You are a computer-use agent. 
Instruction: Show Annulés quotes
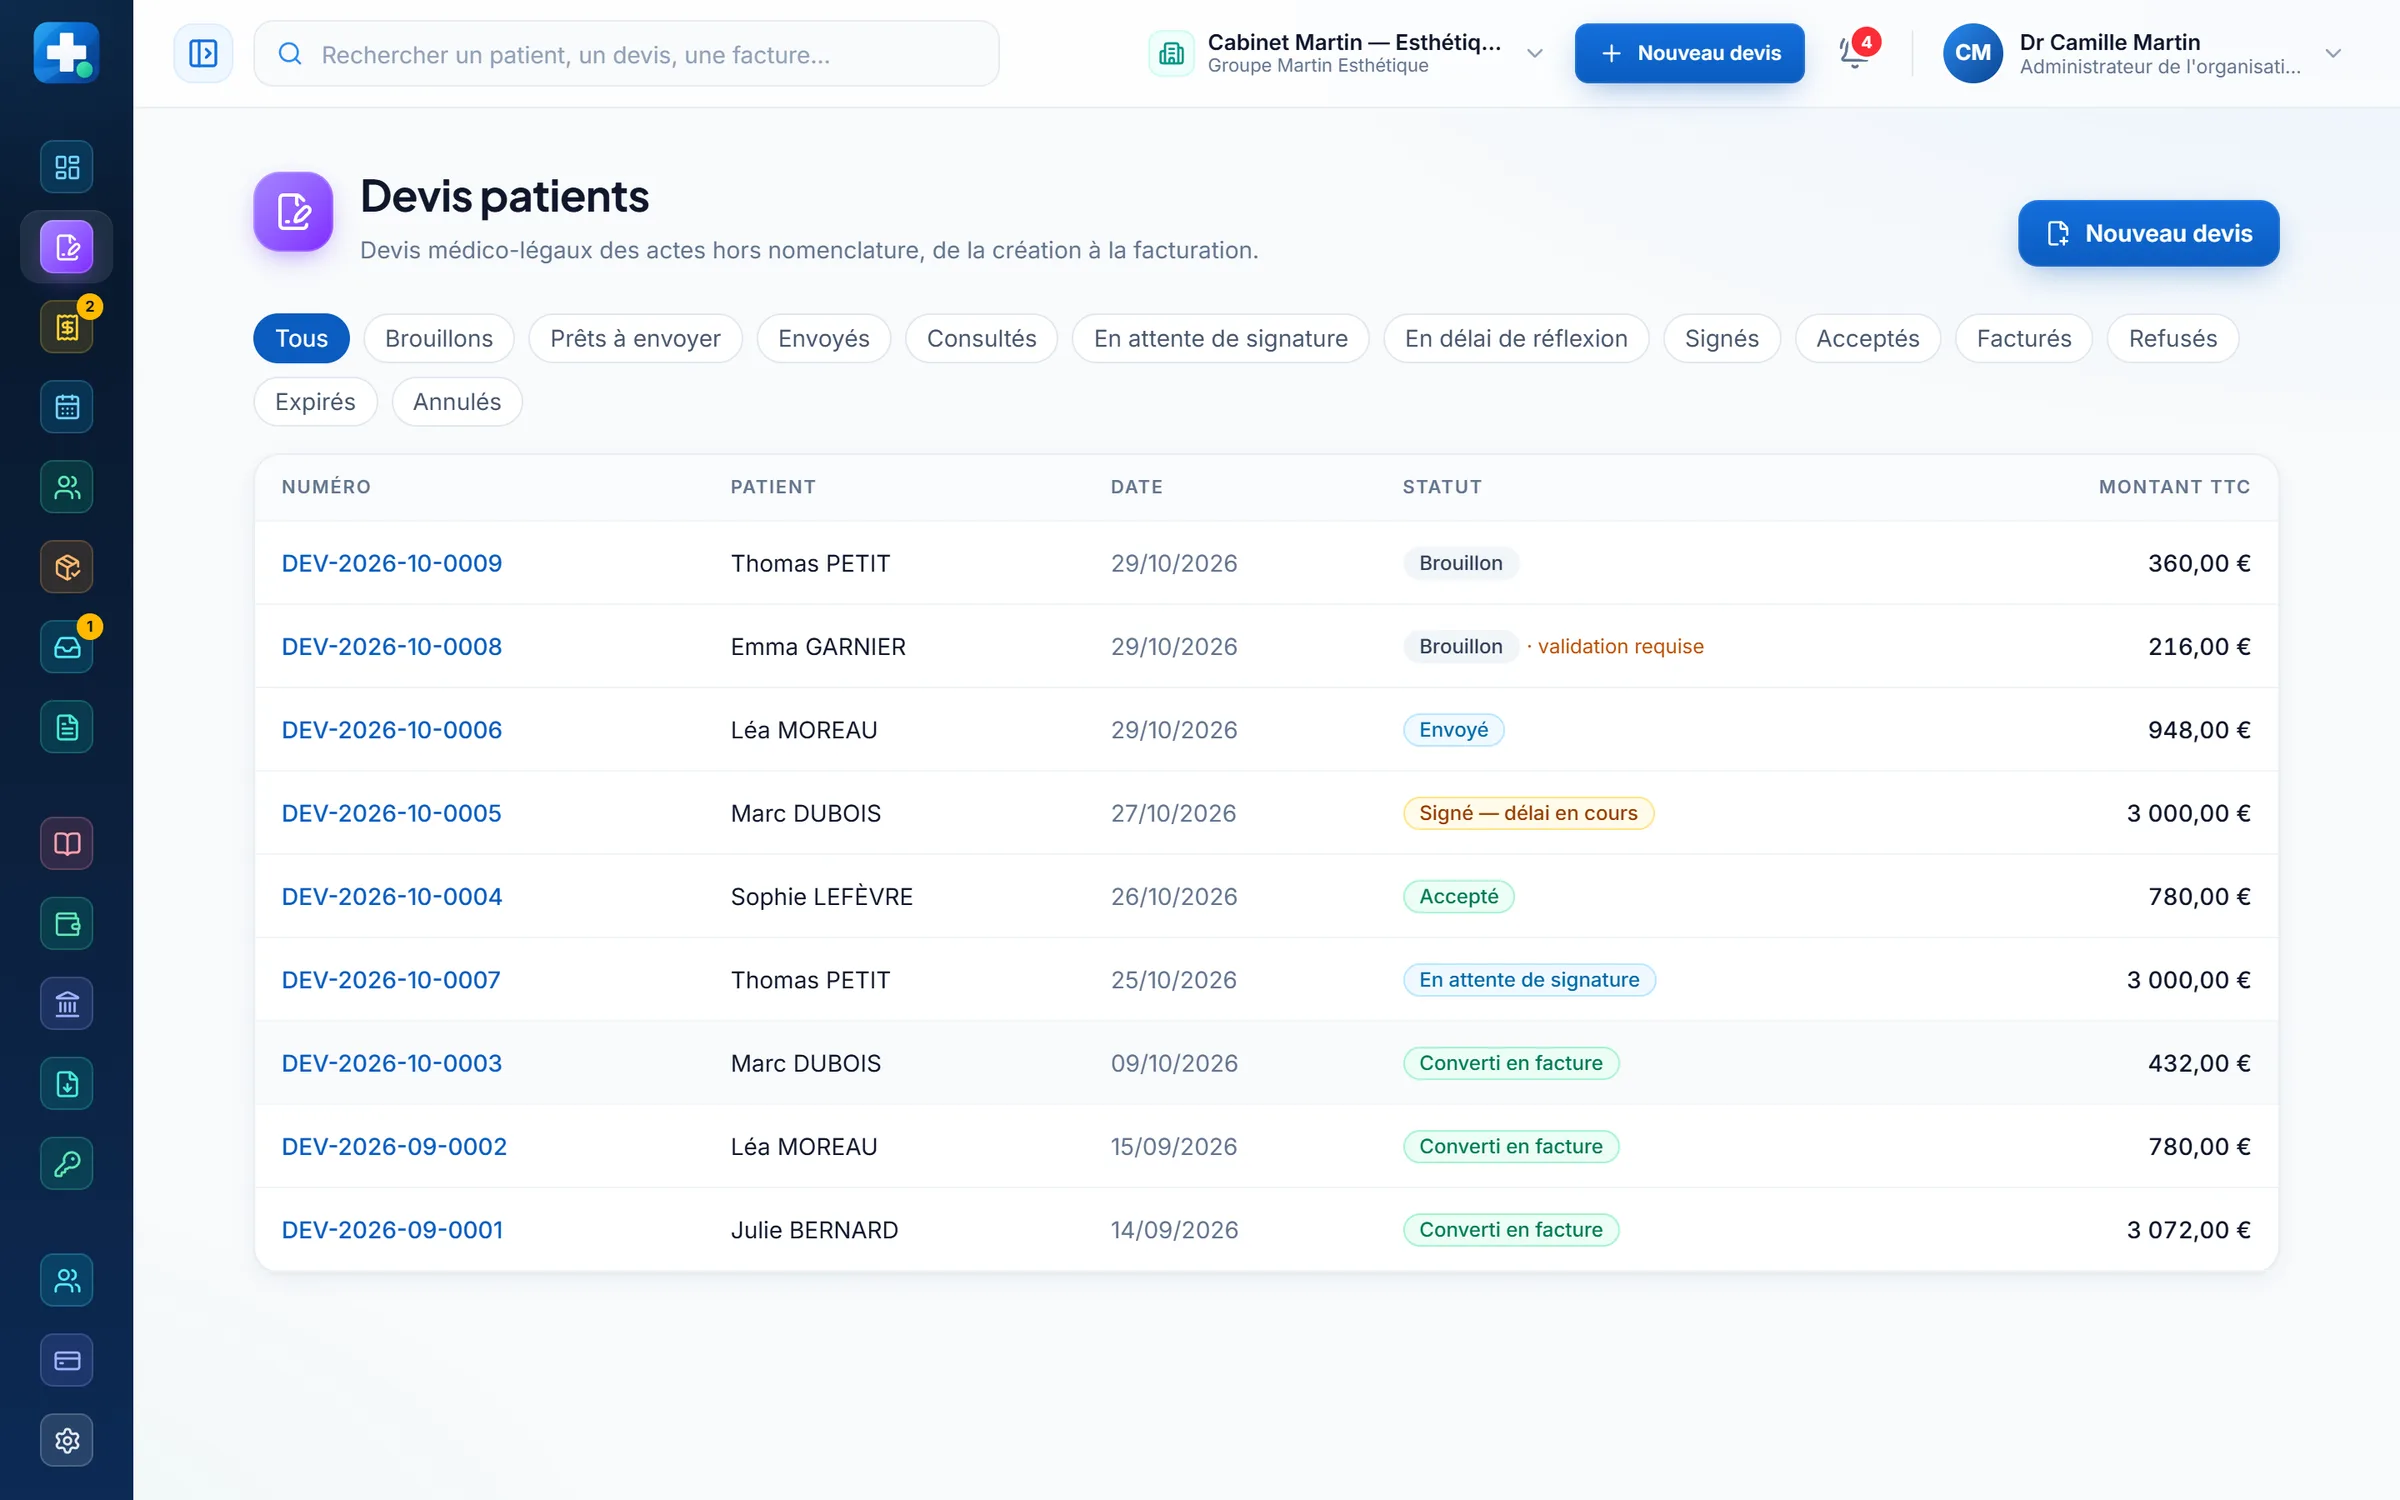click(457, 401)
